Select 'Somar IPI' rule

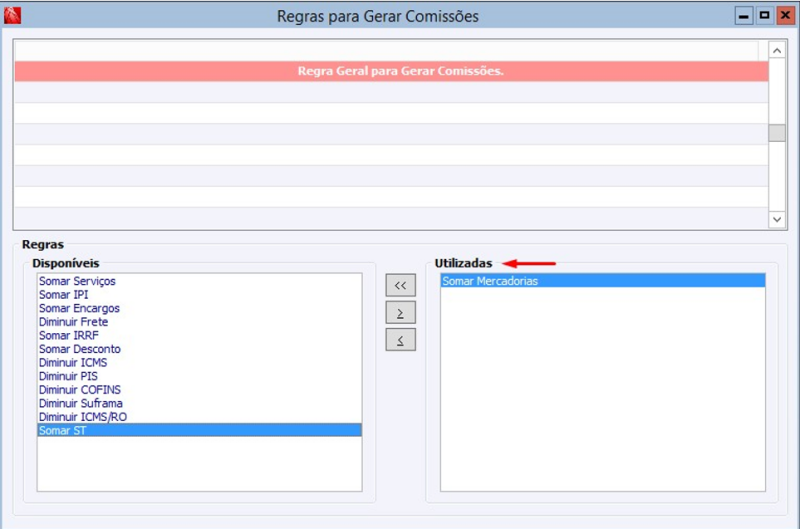click(x=199, y=295)
